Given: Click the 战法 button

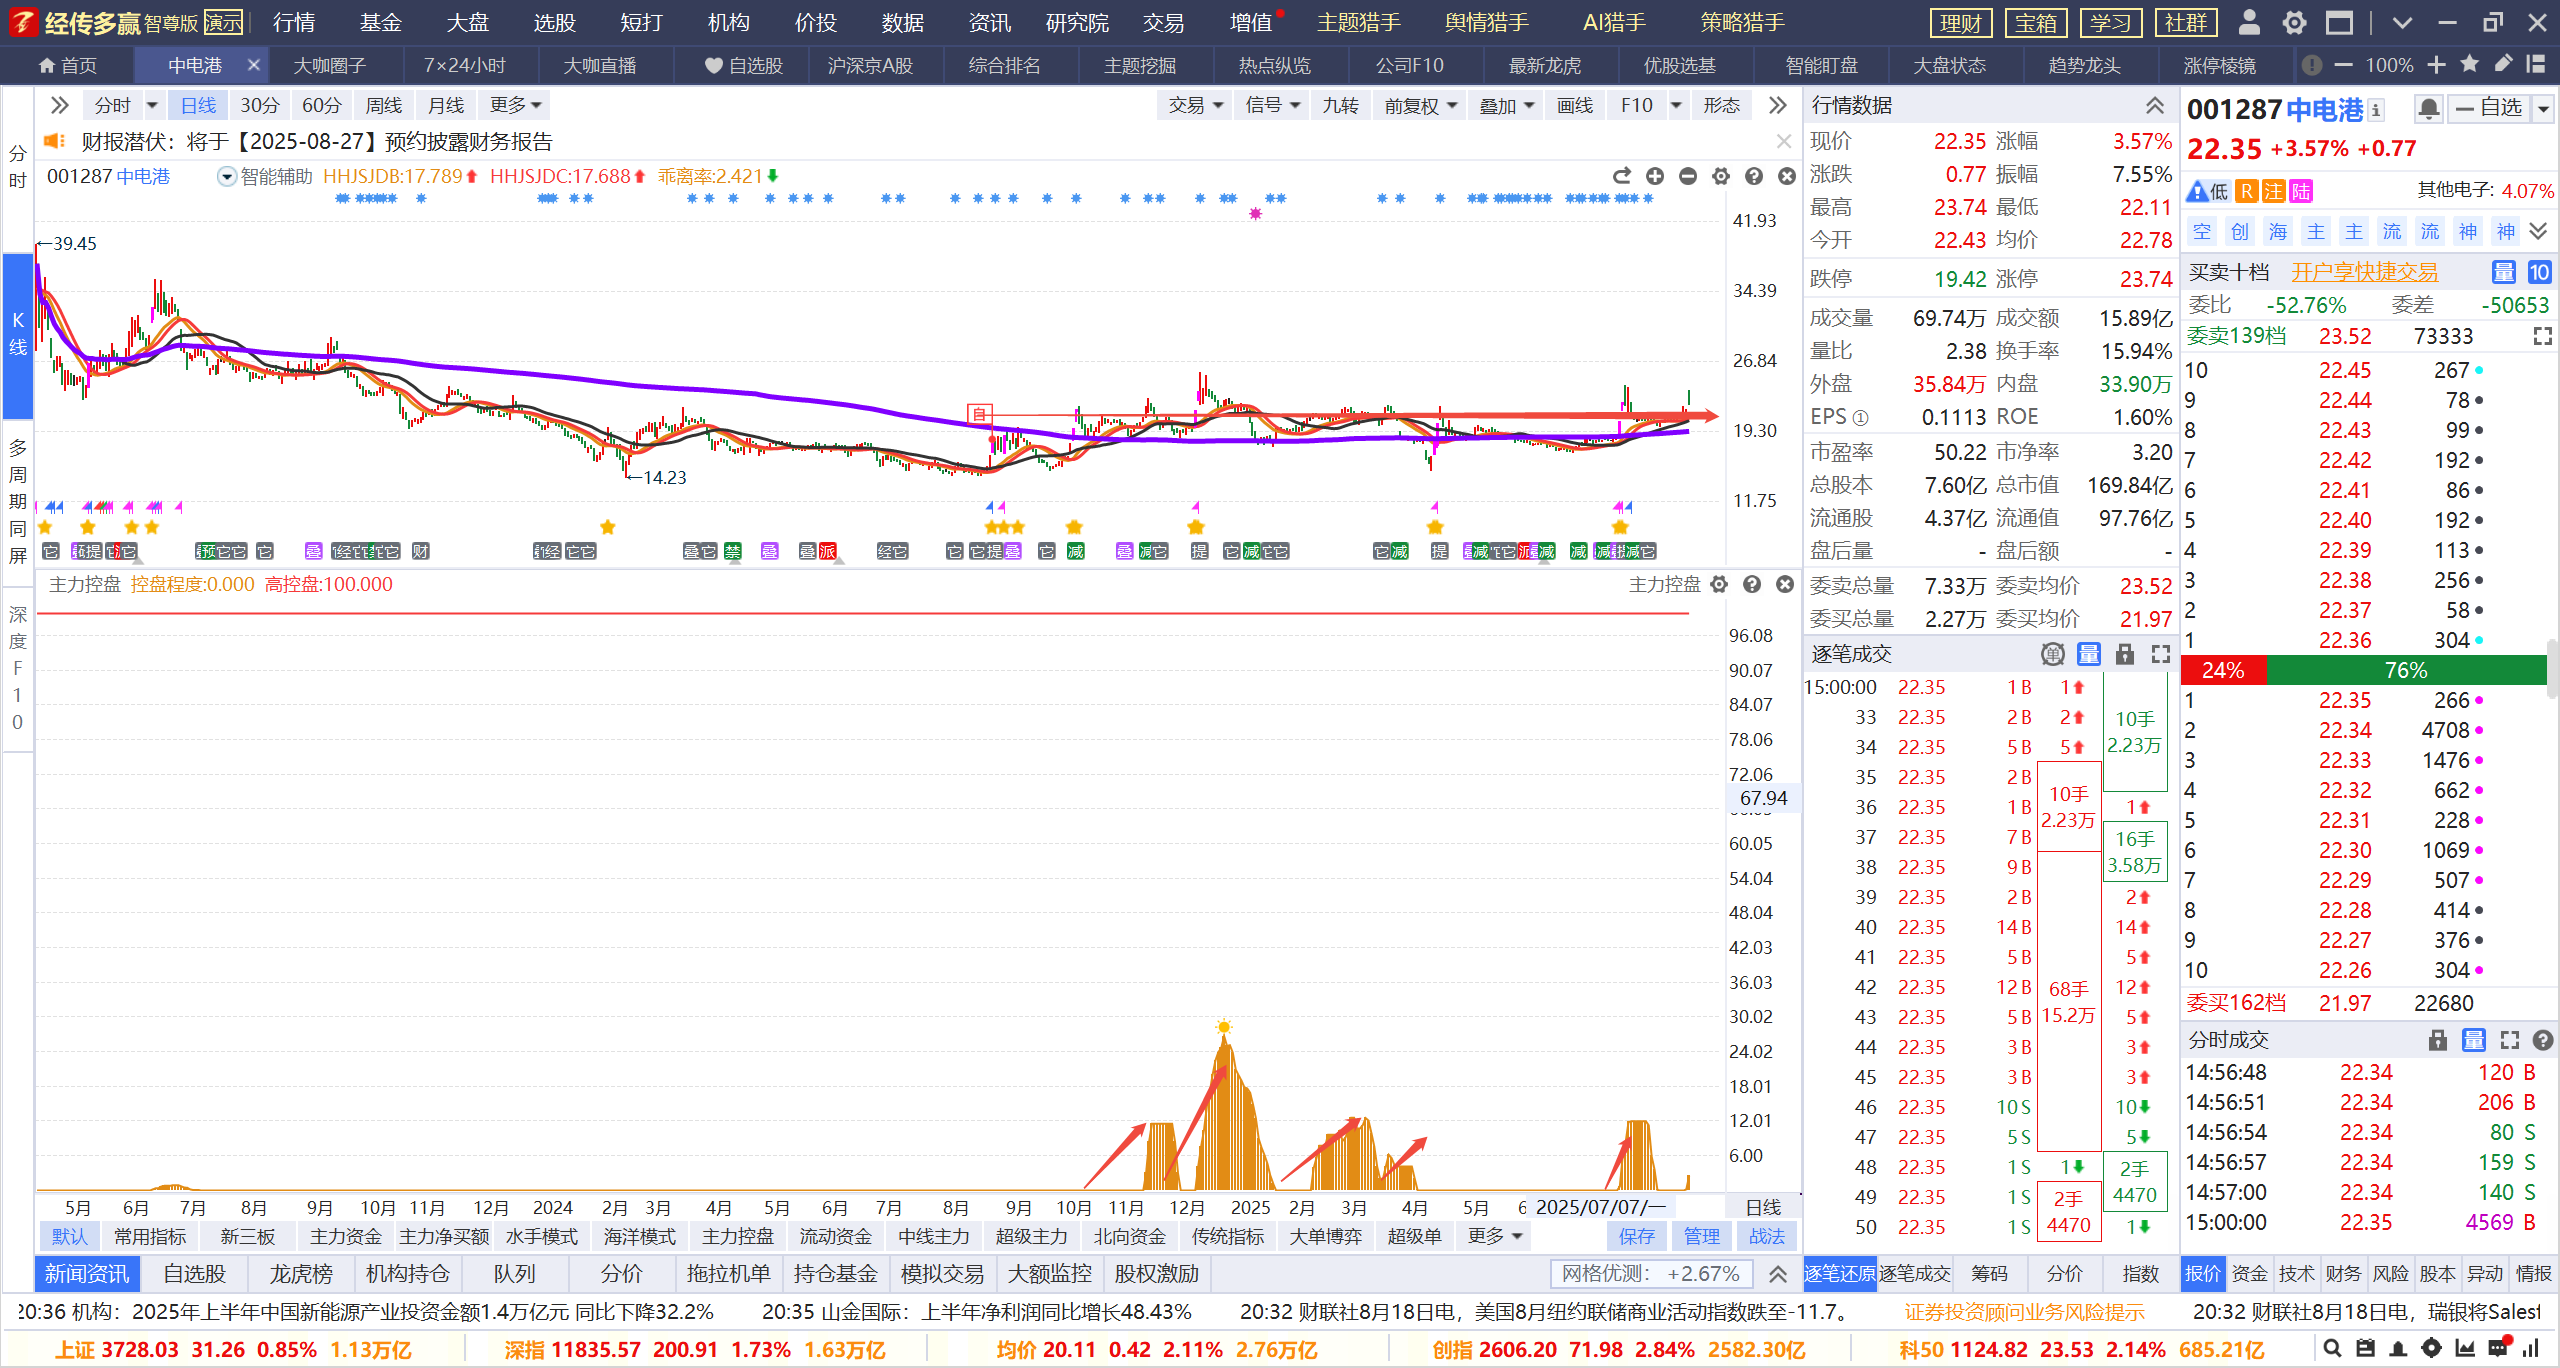Looking at the screenshot, I should (1767, 1237).
